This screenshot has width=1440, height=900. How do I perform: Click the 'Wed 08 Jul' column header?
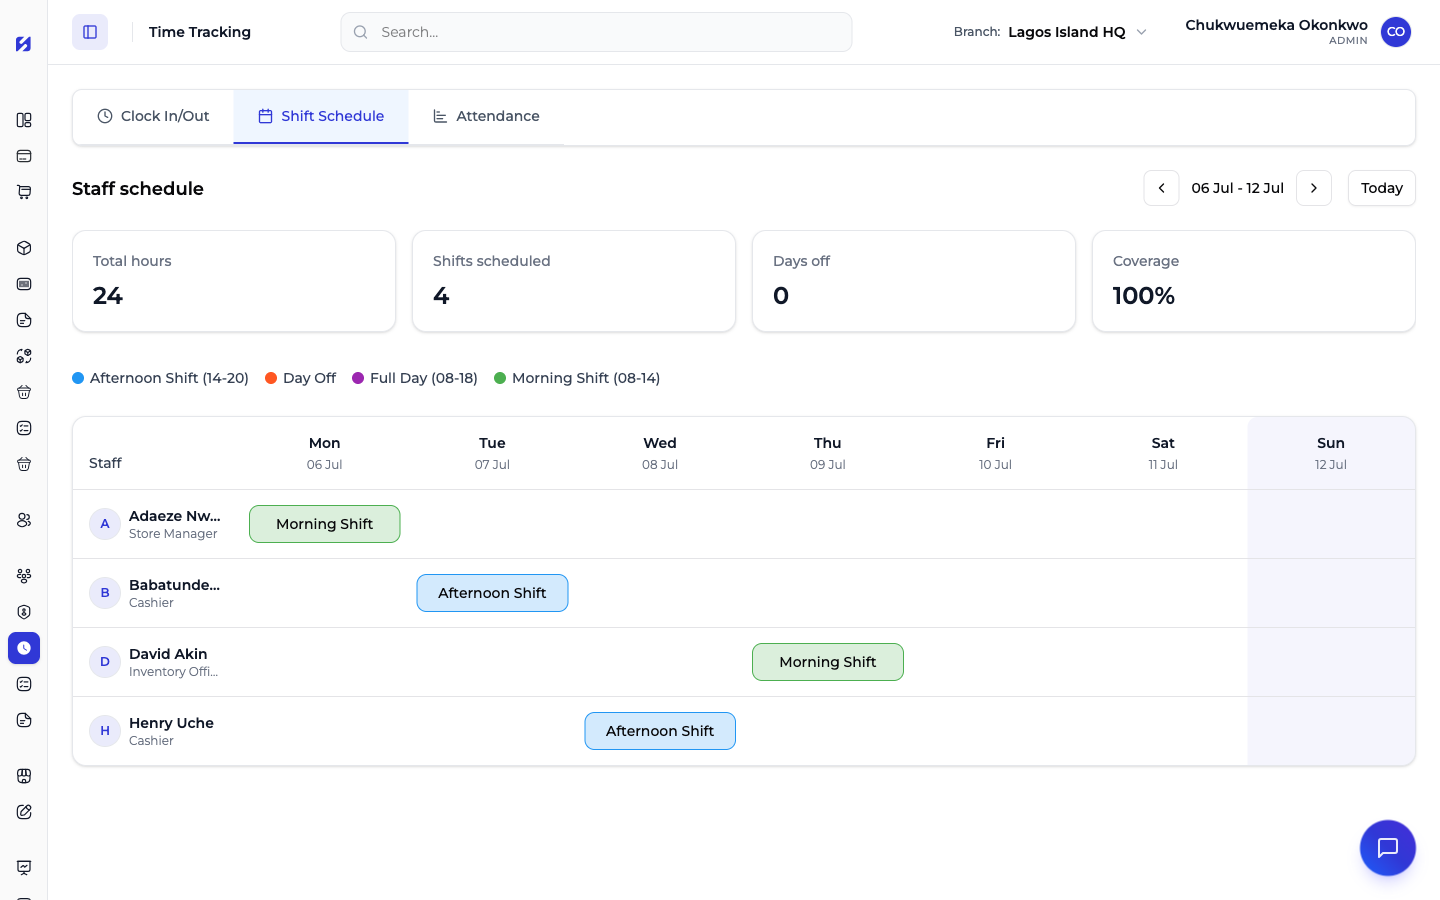660,453
